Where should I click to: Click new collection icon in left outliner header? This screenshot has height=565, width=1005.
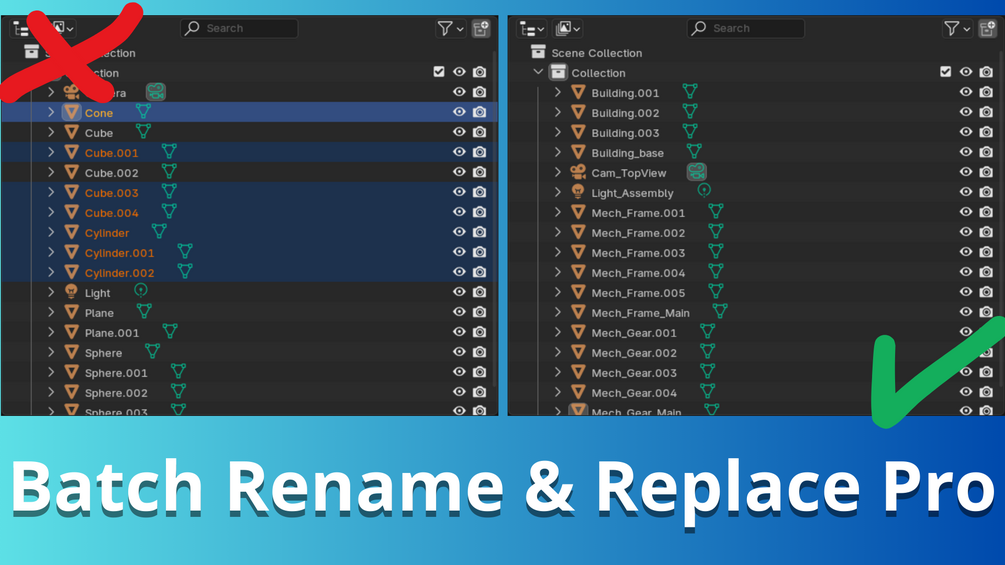click(x=481, y=28)
